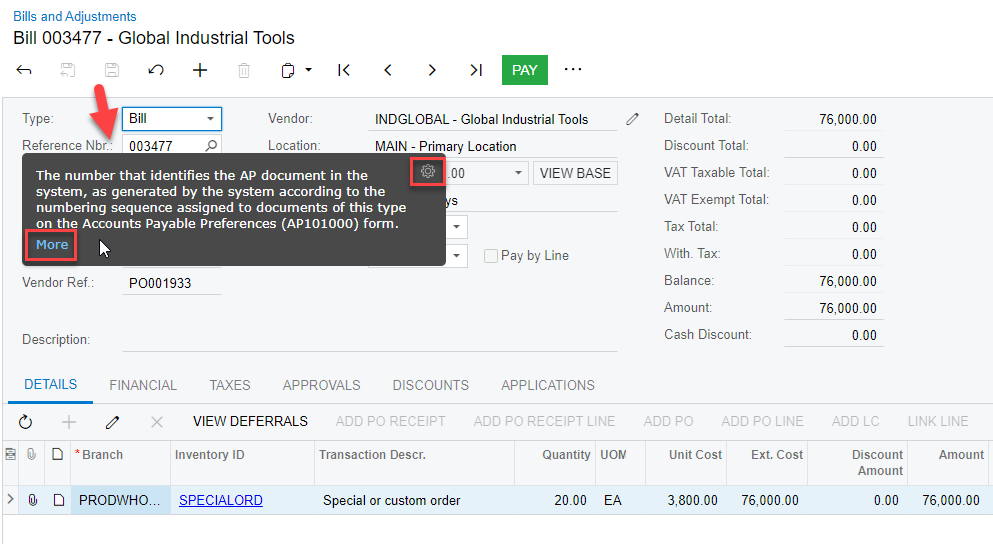
Task: Open the SPECIALORD inventory link
Action: [220, 500]
